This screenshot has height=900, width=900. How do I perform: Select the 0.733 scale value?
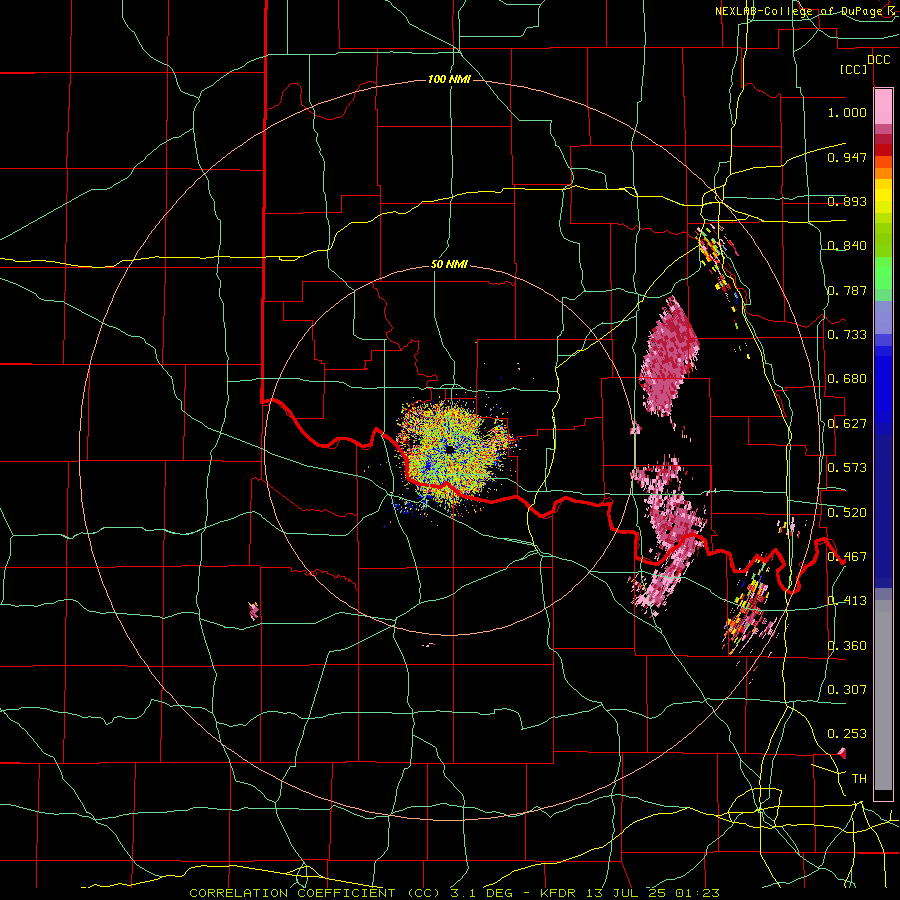[847, 335]
